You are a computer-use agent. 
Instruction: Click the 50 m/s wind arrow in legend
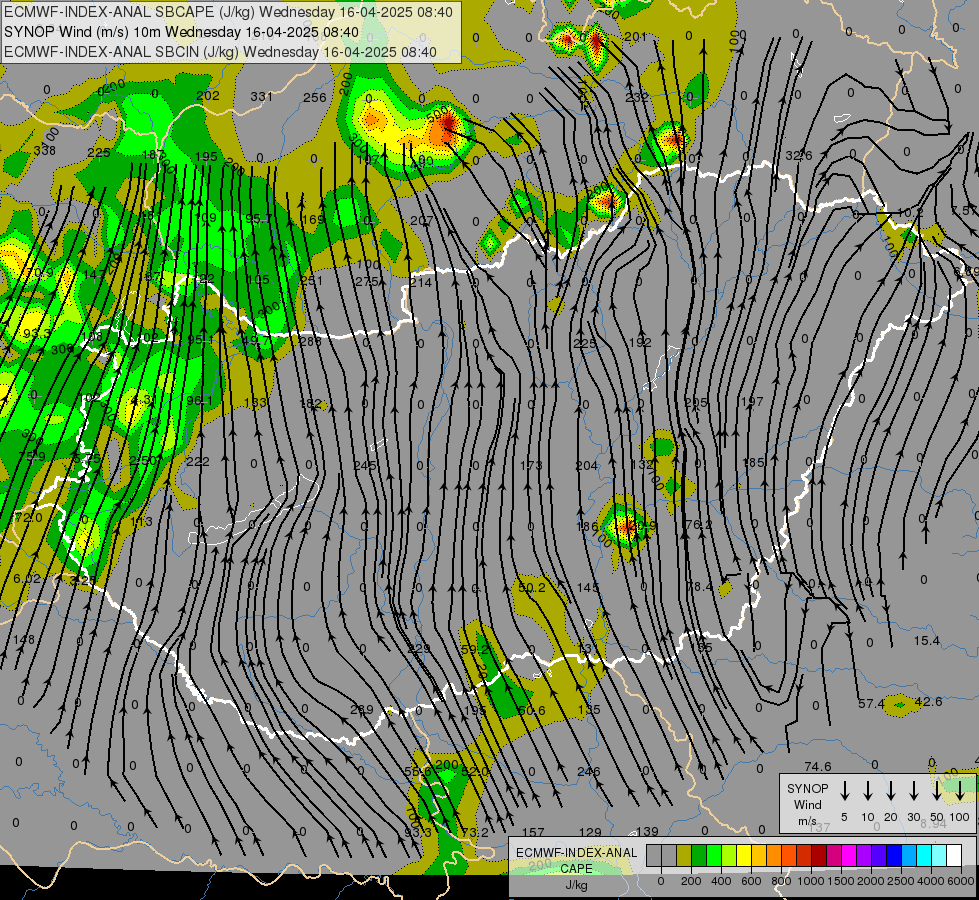937,791
